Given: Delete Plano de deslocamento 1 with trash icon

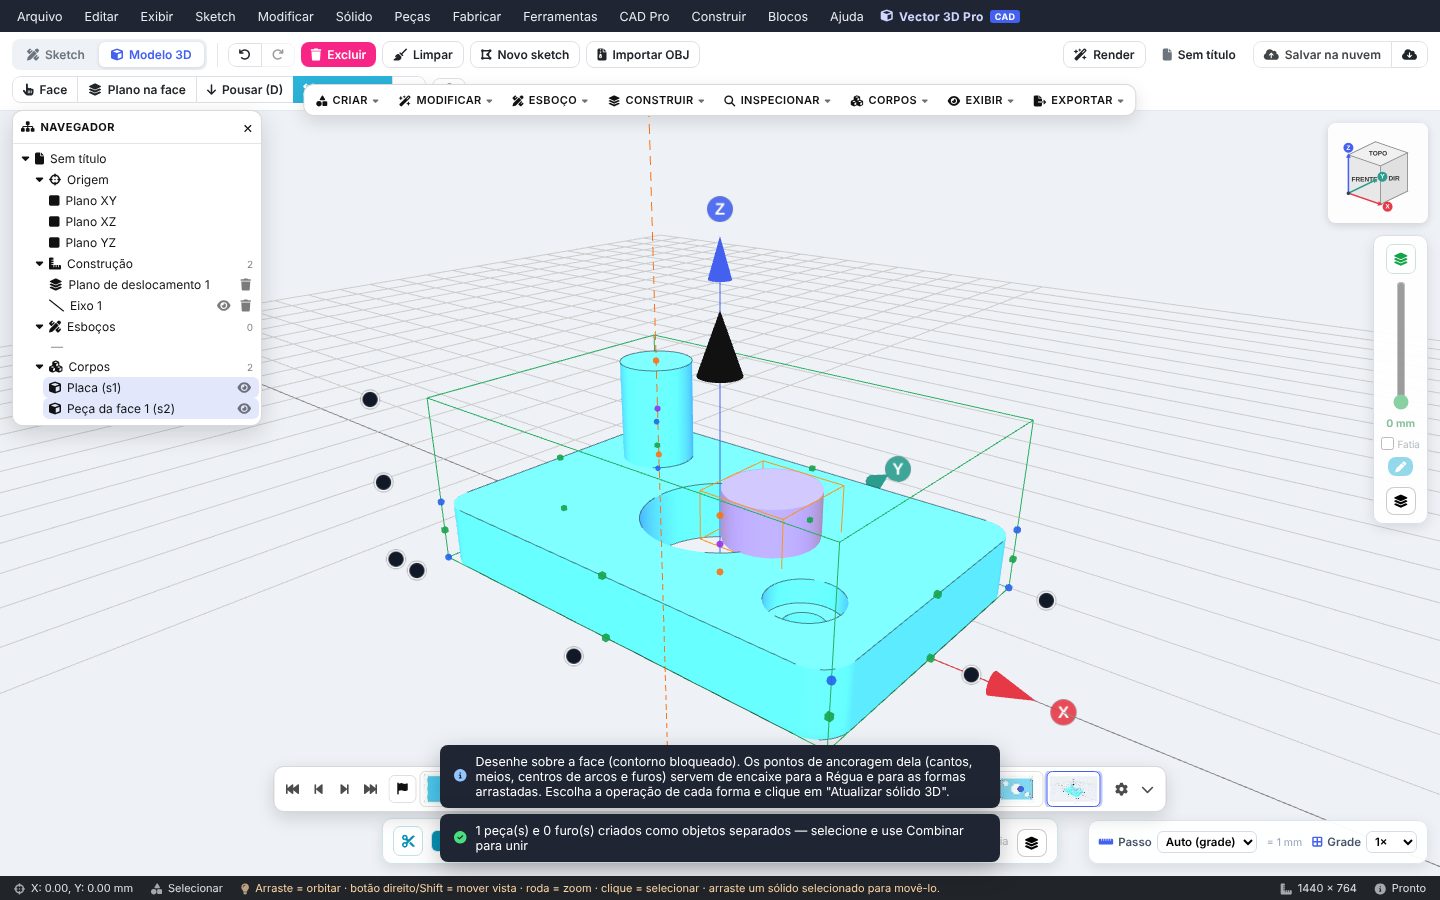Looking at the screenshot, I should coord(246,285).
